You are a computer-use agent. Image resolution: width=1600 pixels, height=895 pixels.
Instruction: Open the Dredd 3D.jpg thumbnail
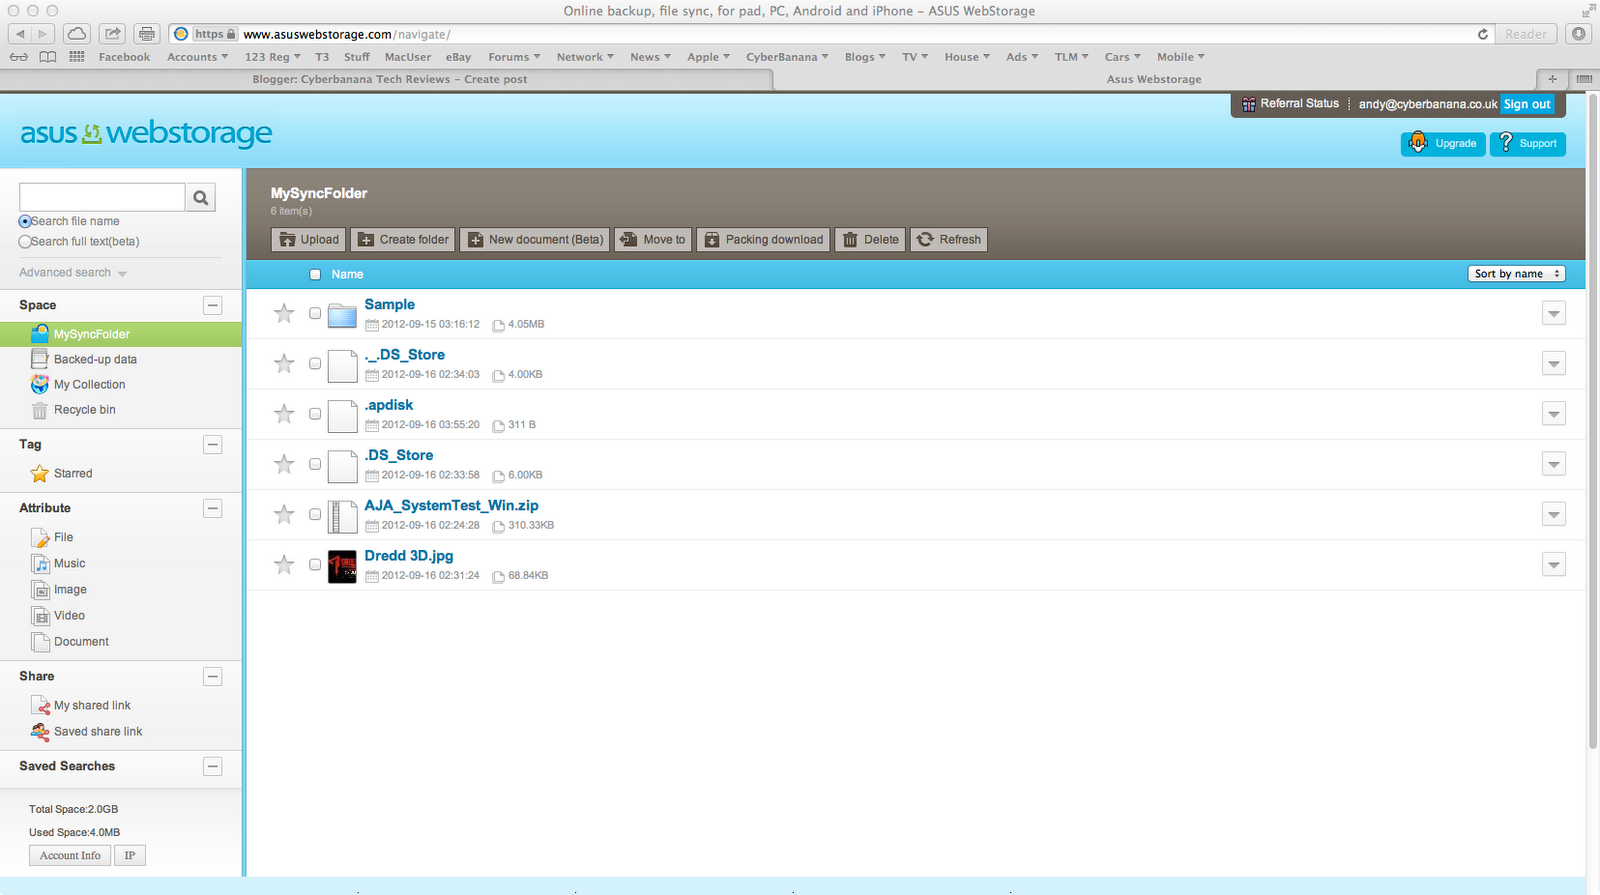342,567
